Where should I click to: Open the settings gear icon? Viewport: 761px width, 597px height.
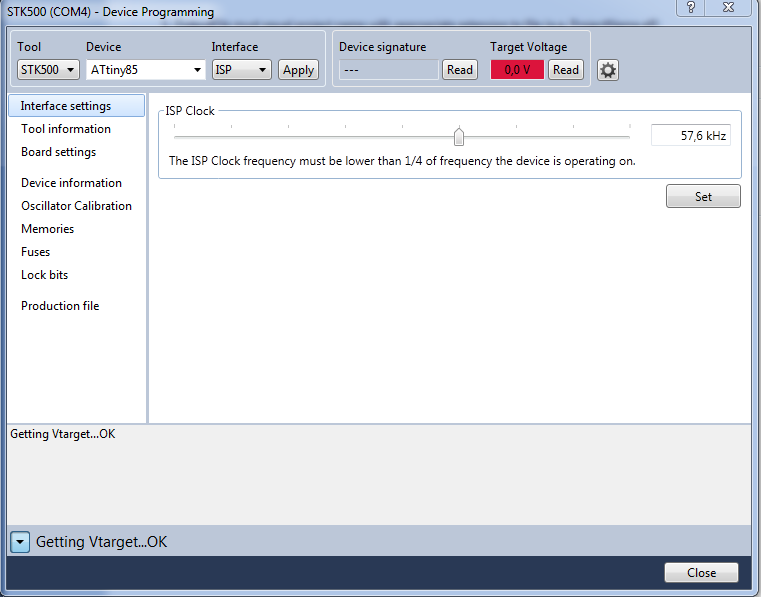pyautogui.click(x=608, y=70)
